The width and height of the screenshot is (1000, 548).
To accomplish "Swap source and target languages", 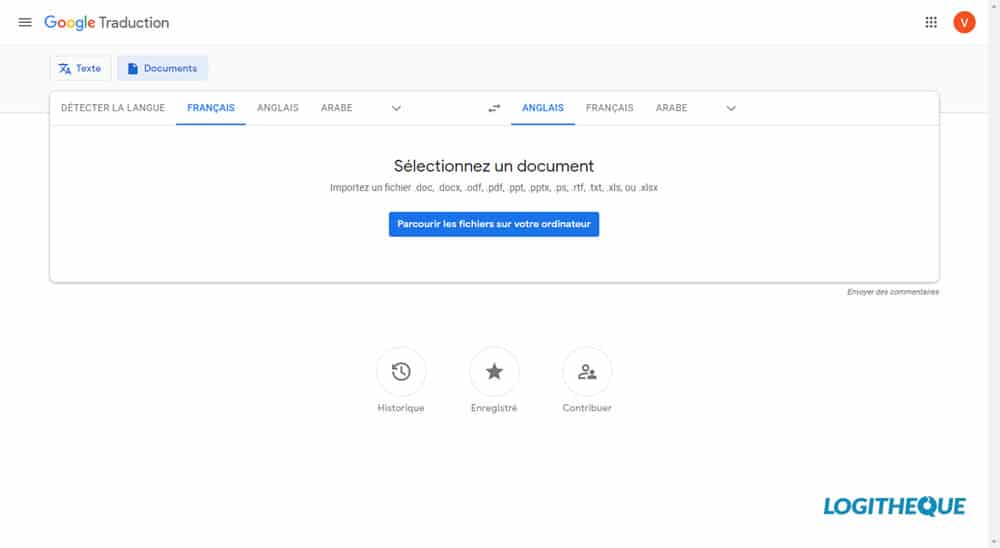I will click(x=494, y=108).
